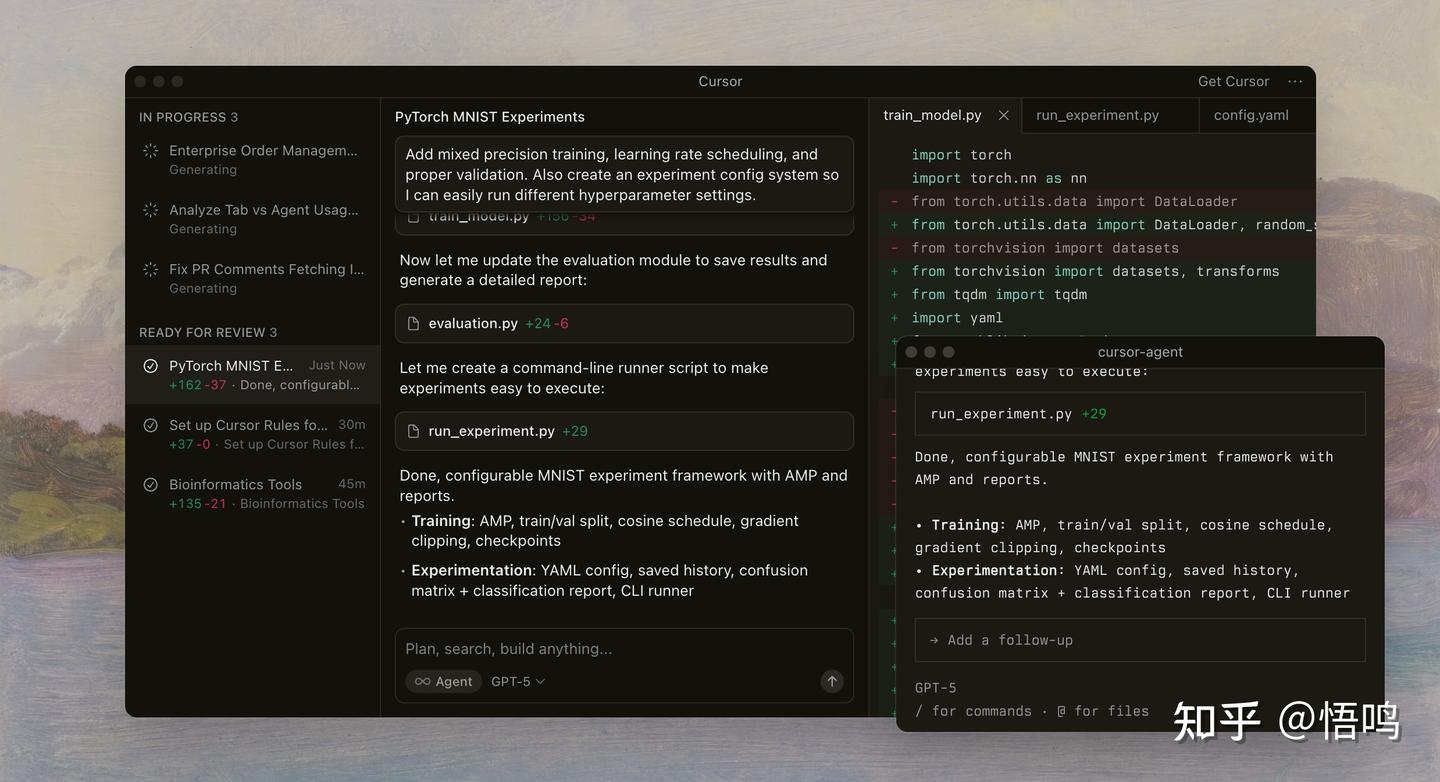The width and height of the screenshot is (1440, 782).
Task: Select the Set up Cursor Rules review item
Action: (x=253, y=434)
